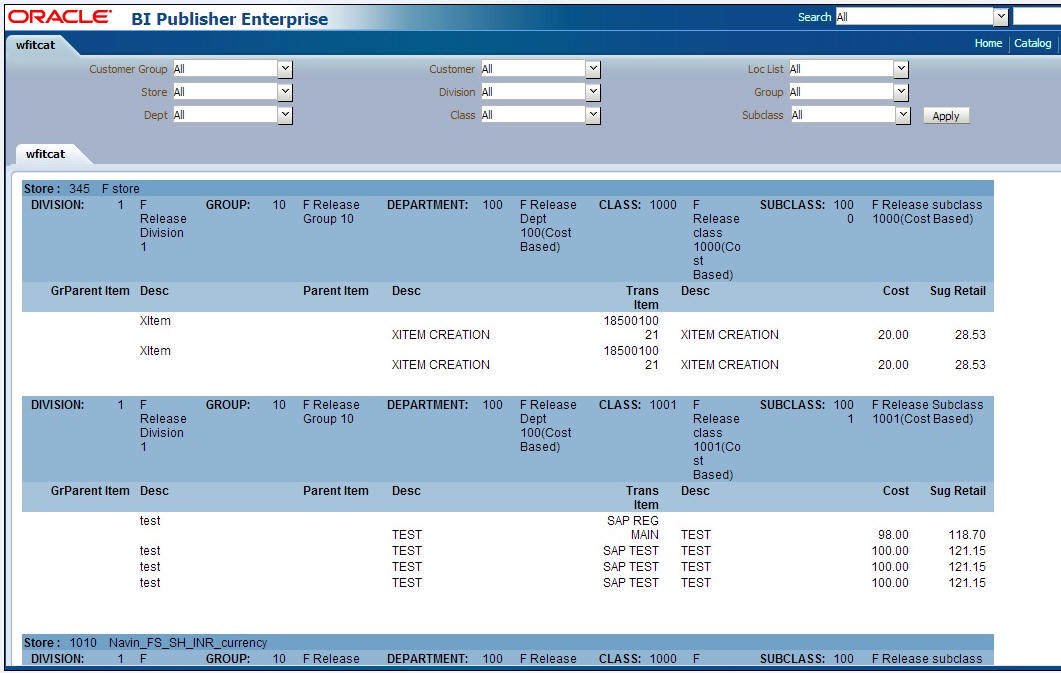Select the wfitcat report tab
The height and width of the screenshot is (673, 1061).
[x=45, y=154]
